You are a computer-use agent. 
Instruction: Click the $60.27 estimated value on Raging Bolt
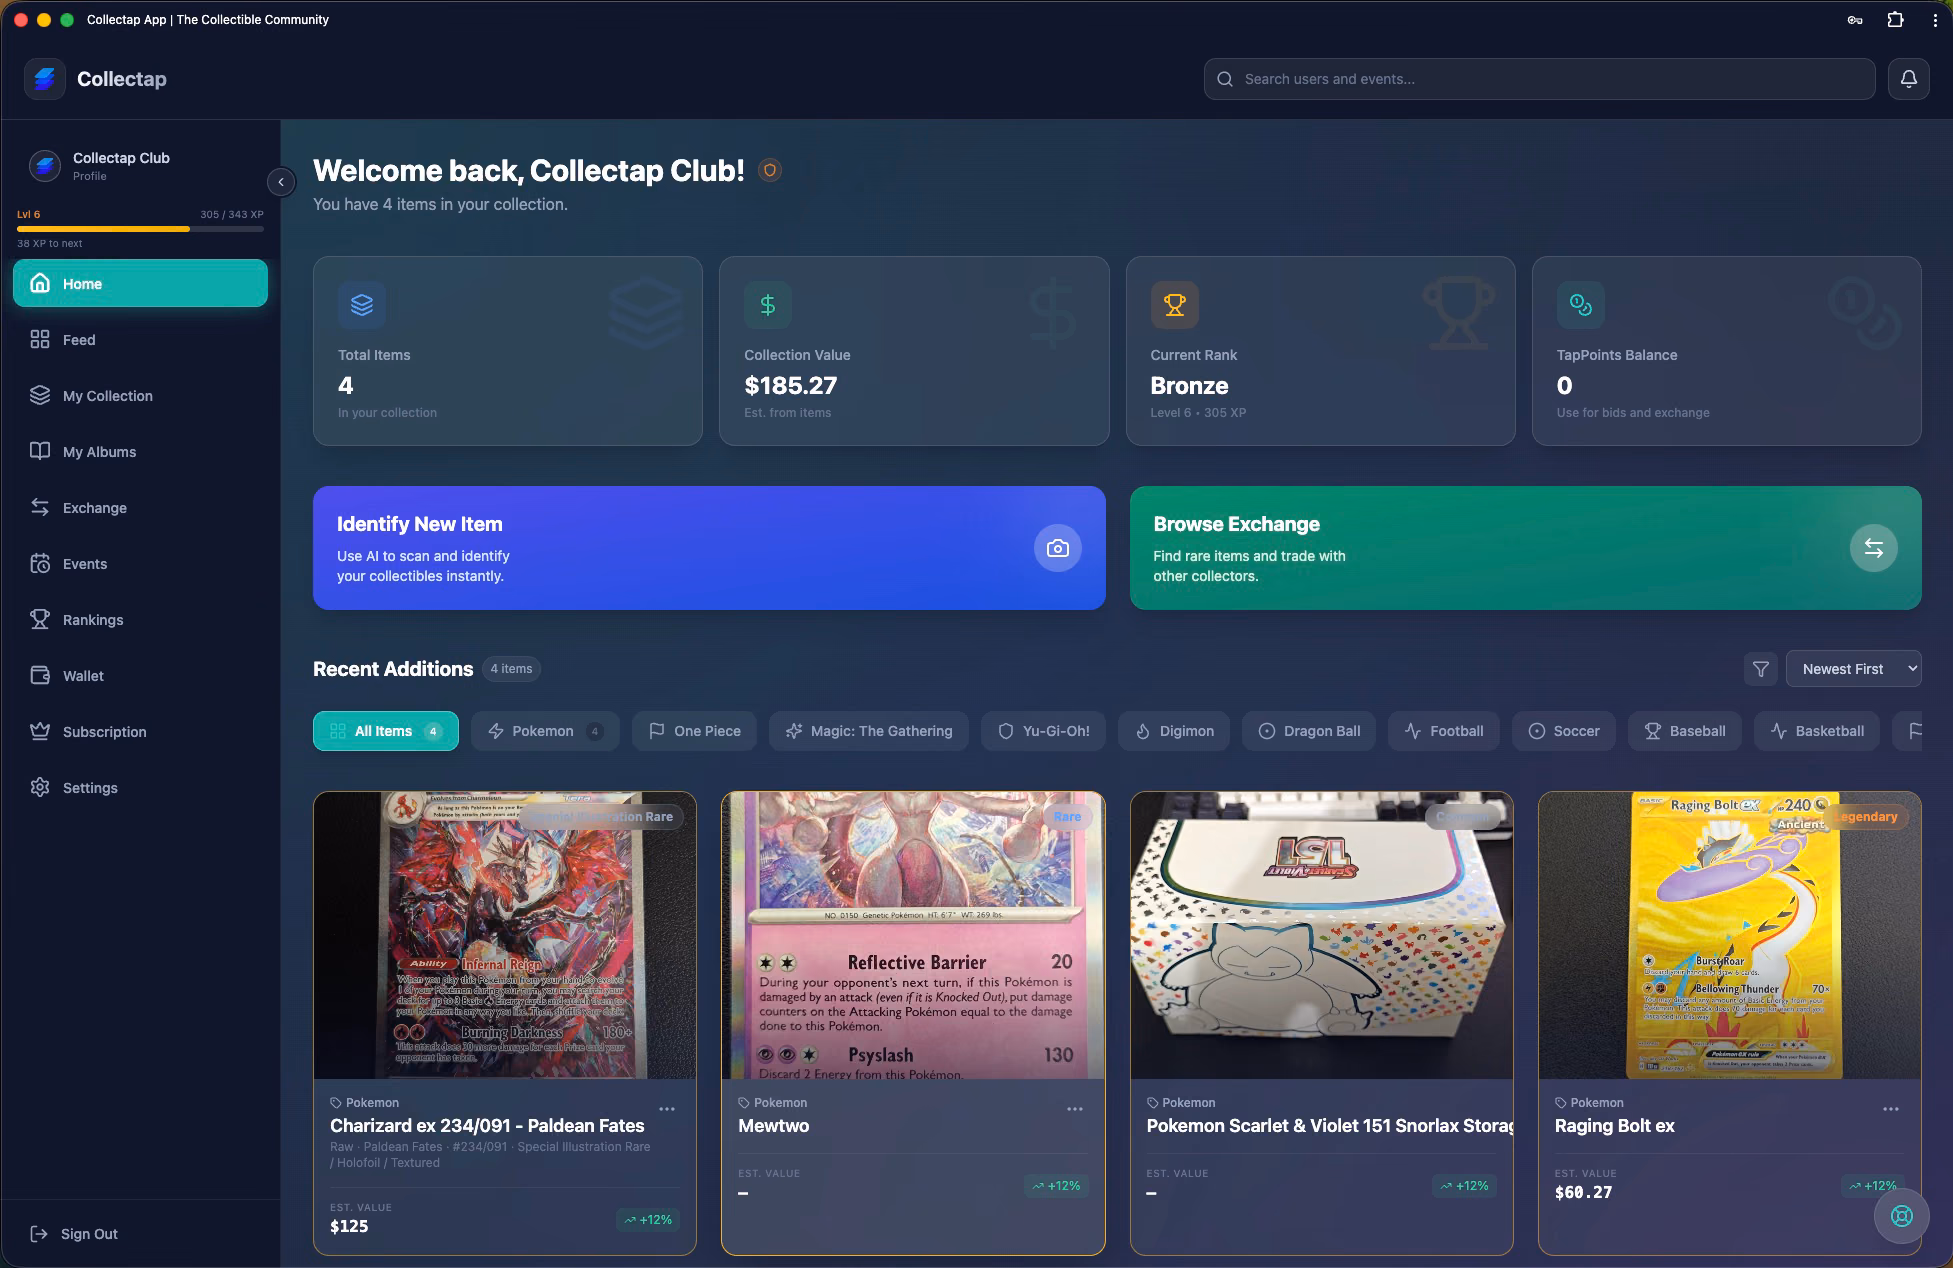[1583, 1192]
